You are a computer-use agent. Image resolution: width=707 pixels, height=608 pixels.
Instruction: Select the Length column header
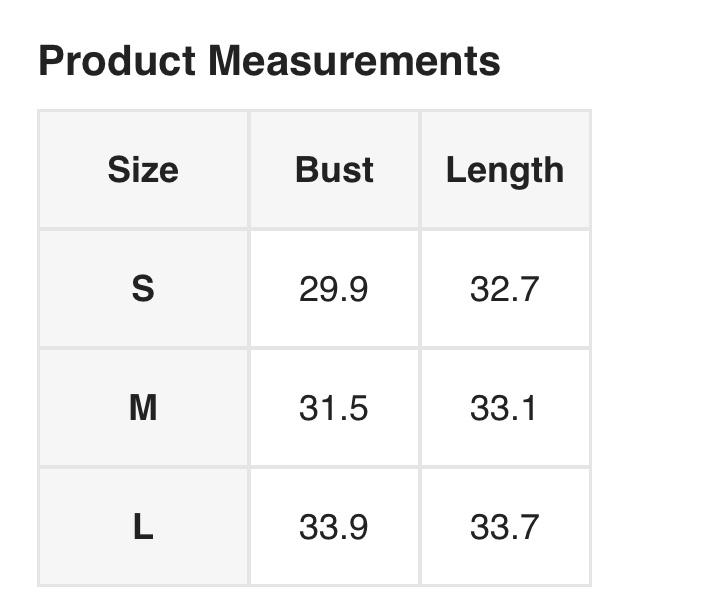pos(504,170)
